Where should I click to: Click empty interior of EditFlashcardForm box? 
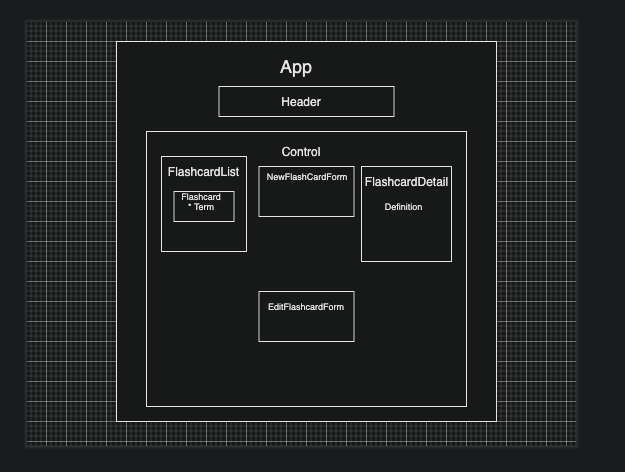(306, 328)
